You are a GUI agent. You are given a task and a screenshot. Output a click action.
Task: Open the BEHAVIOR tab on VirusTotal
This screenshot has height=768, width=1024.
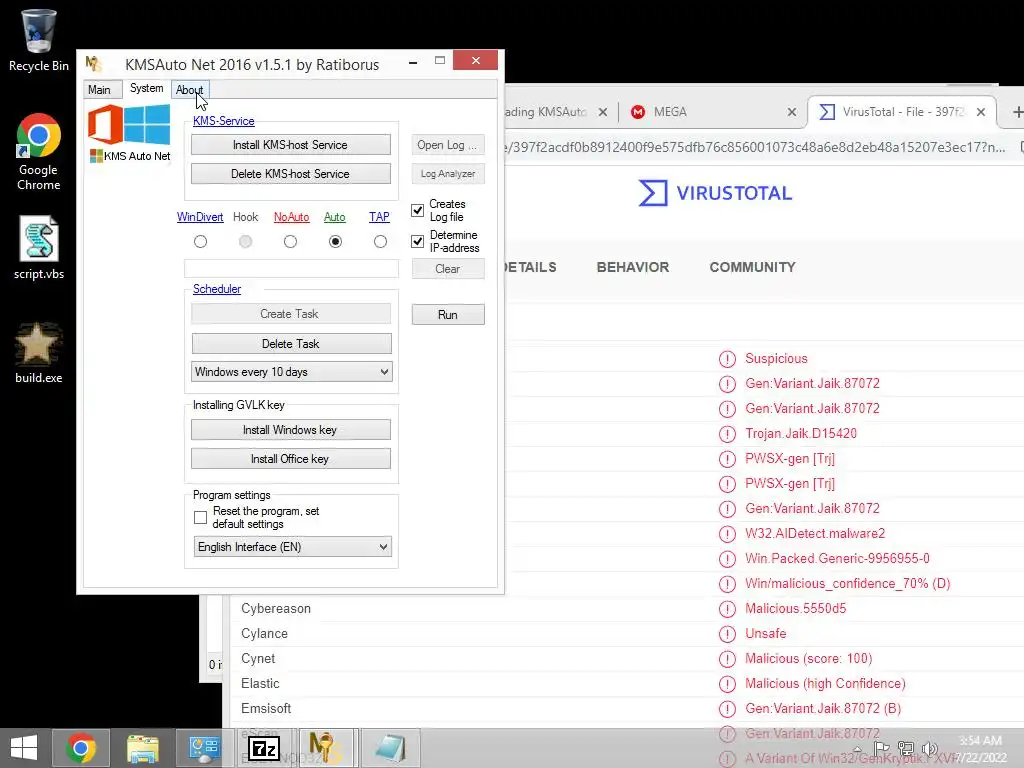click(x=633, y=267)
